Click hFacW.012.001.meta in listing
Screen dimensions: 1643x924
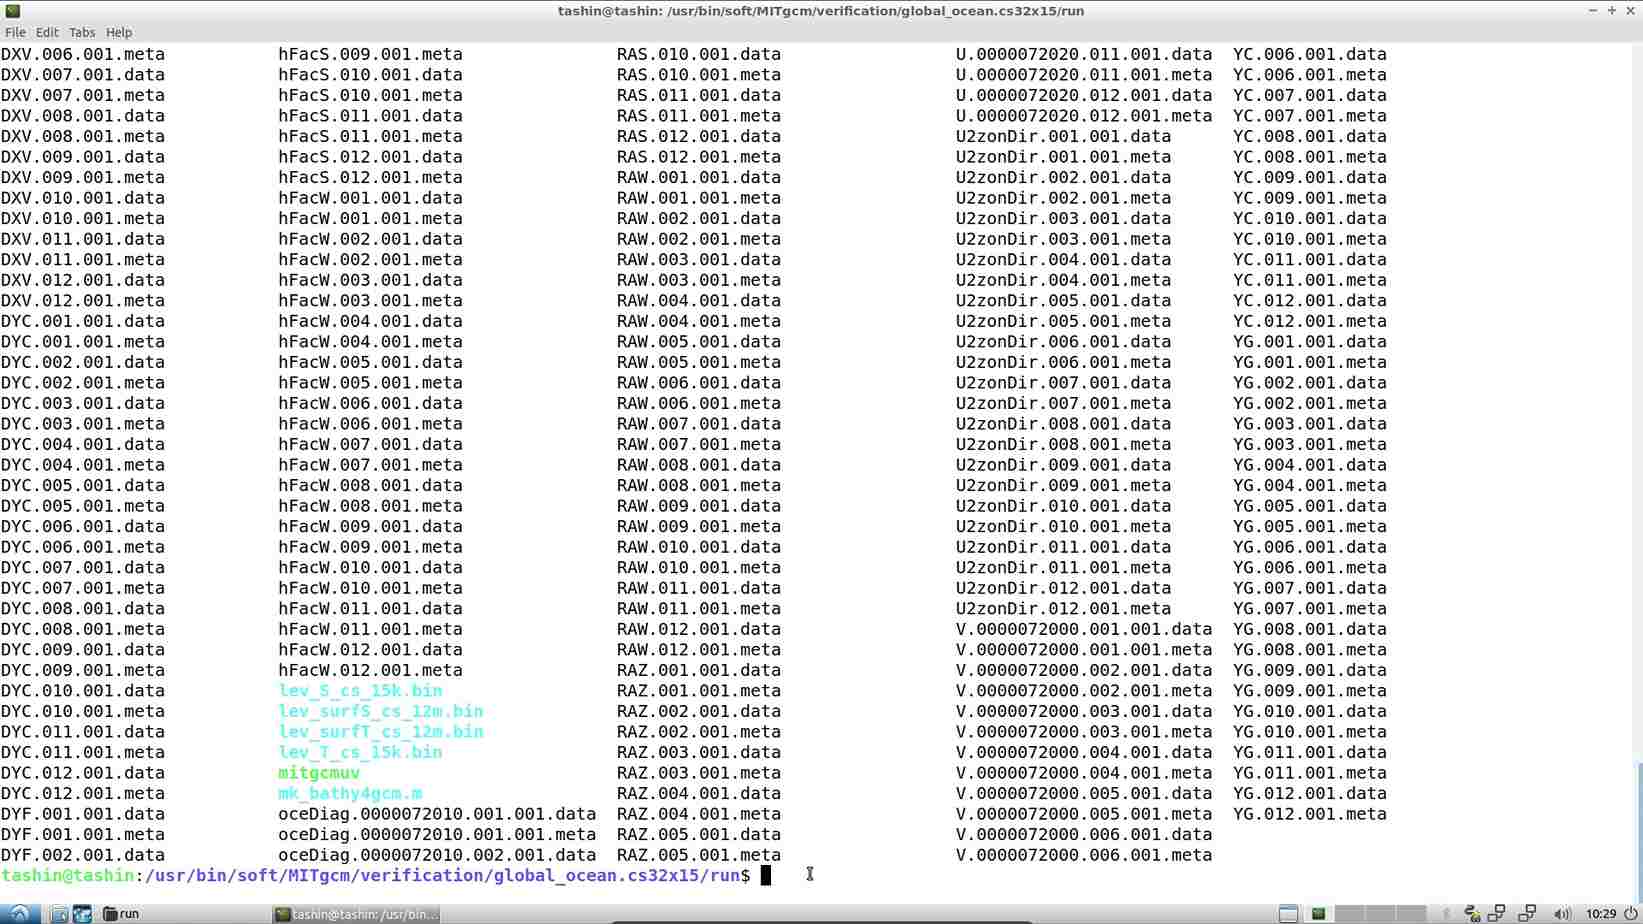click(x=370, y=670)
